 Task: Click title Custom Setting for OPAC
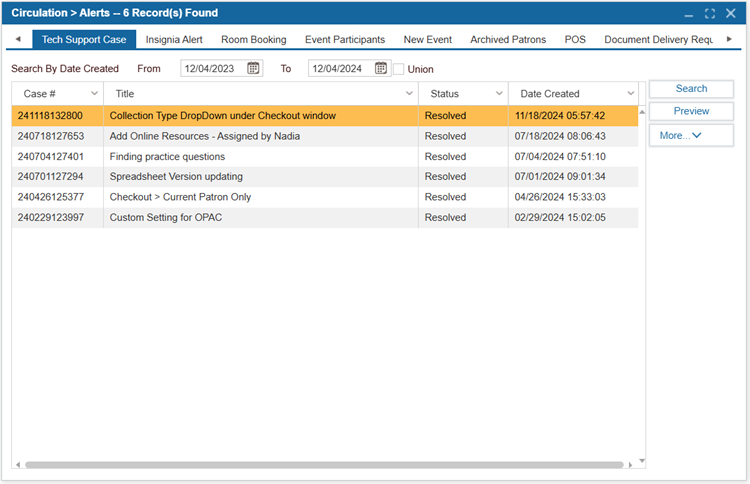(166, 217)
